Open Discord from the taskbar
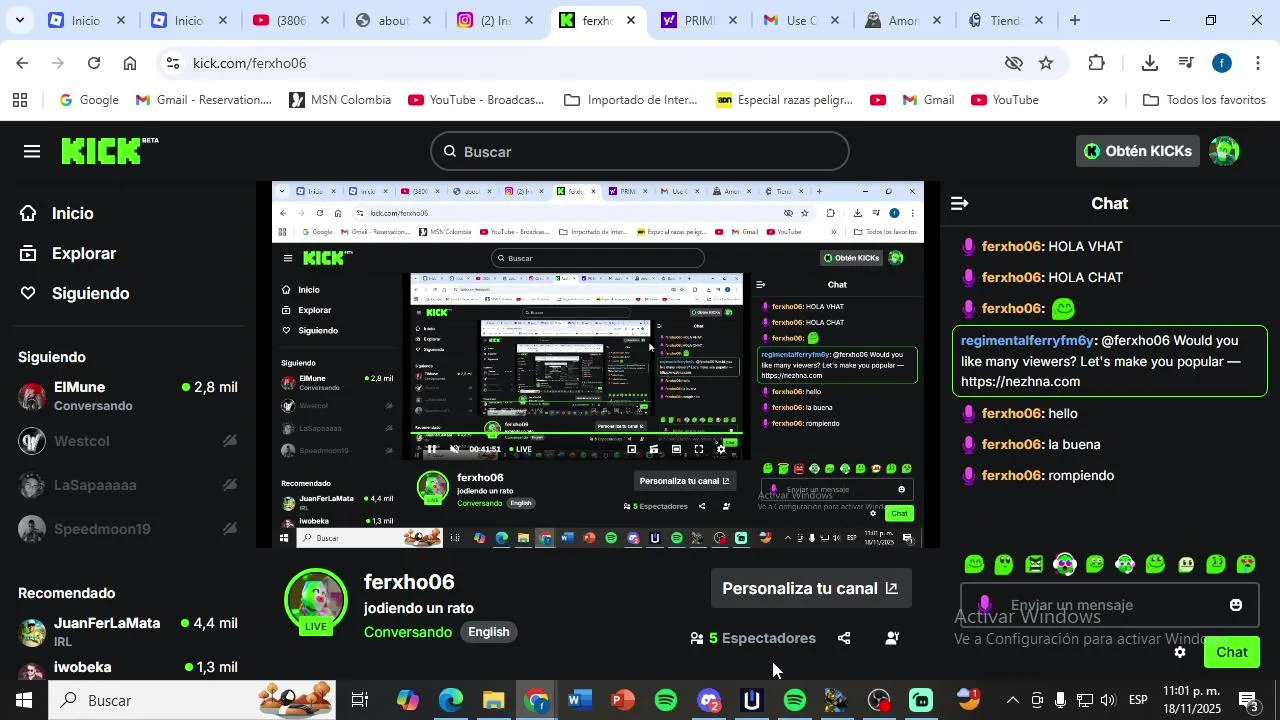The height and width of the screenshot is (720, 1280). pyautogui.click(x=708, y=700)
